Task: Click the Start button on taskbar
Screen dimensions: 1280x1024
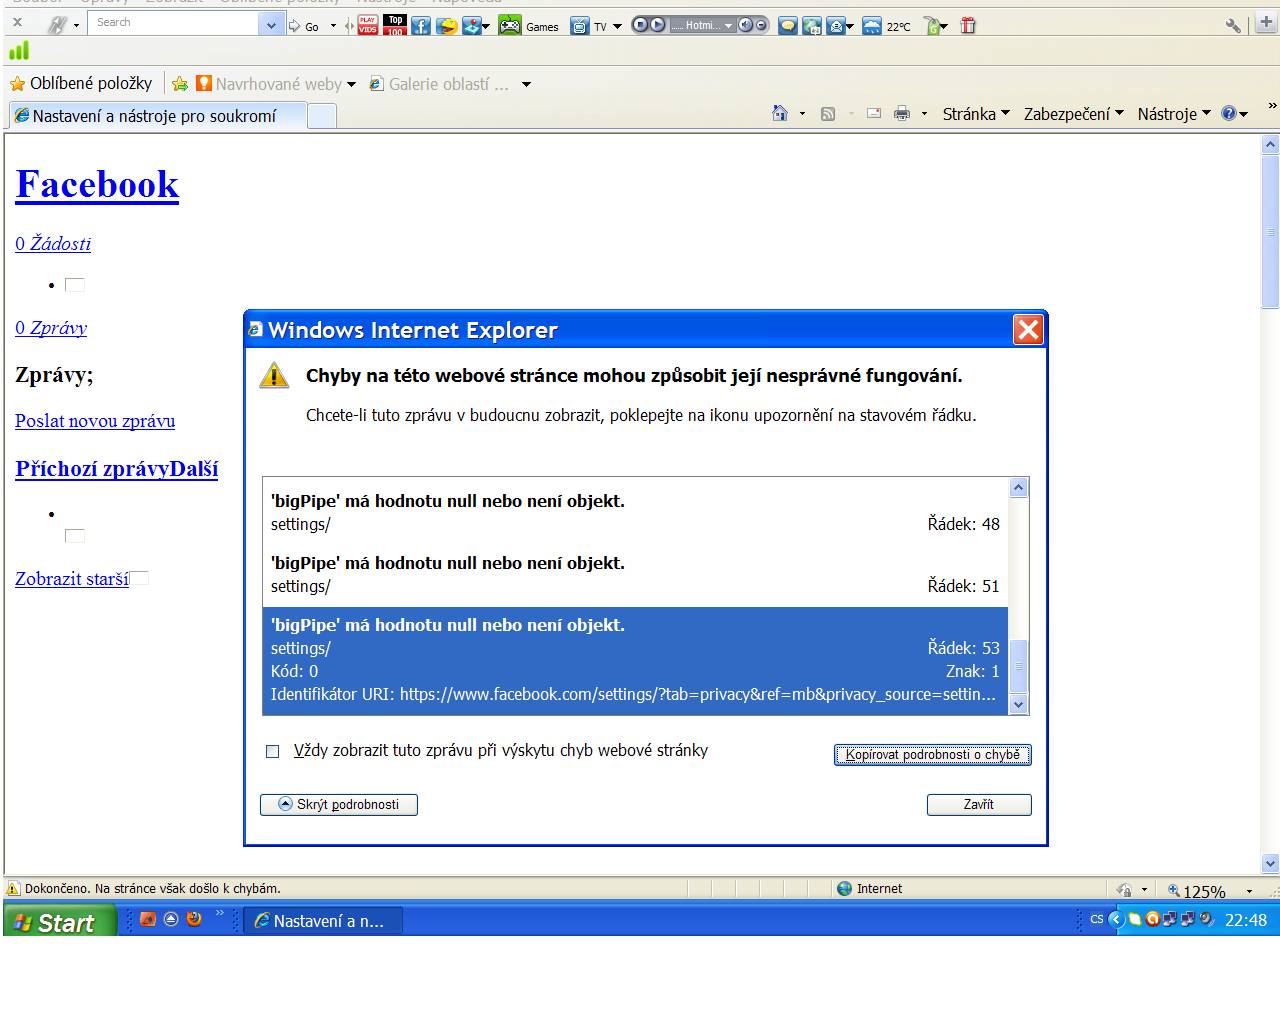Action: (59, 921)
